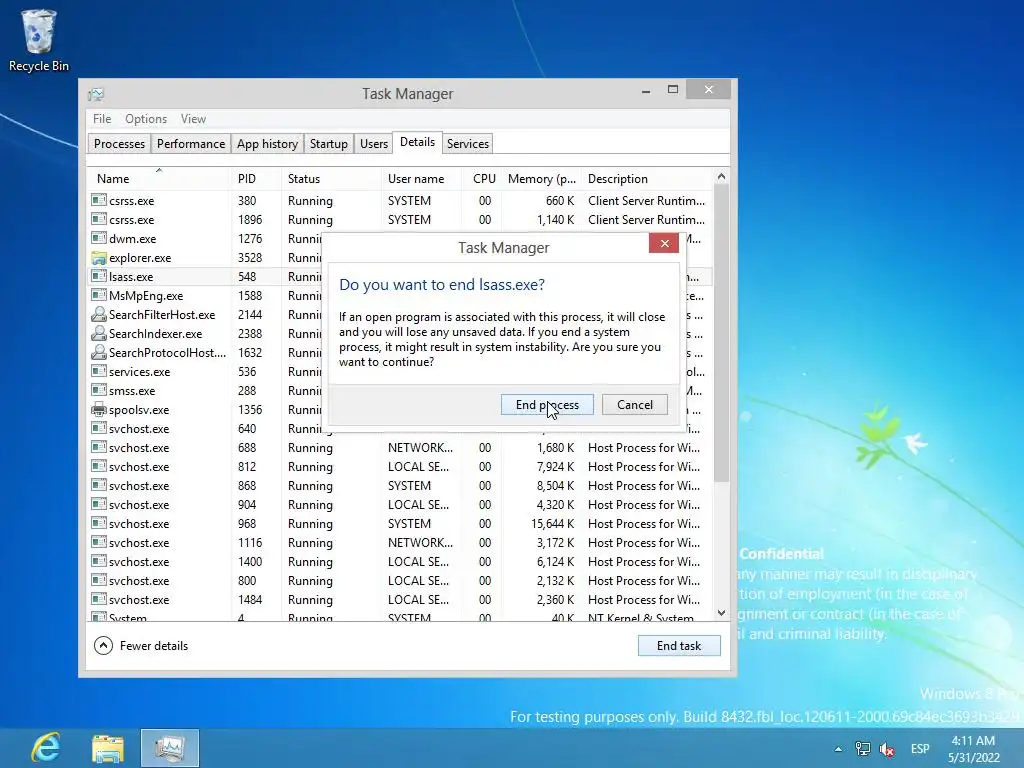Click the Task Manager title bar icon
The width and height of the screenshot is (1024, 768).
96,94
